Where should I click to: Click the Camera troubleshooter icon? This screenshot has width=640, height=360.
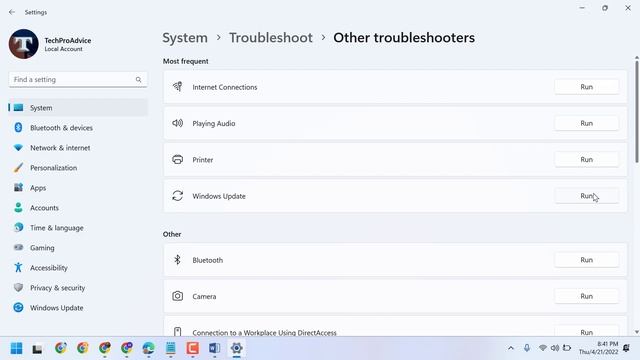point(178,296)
